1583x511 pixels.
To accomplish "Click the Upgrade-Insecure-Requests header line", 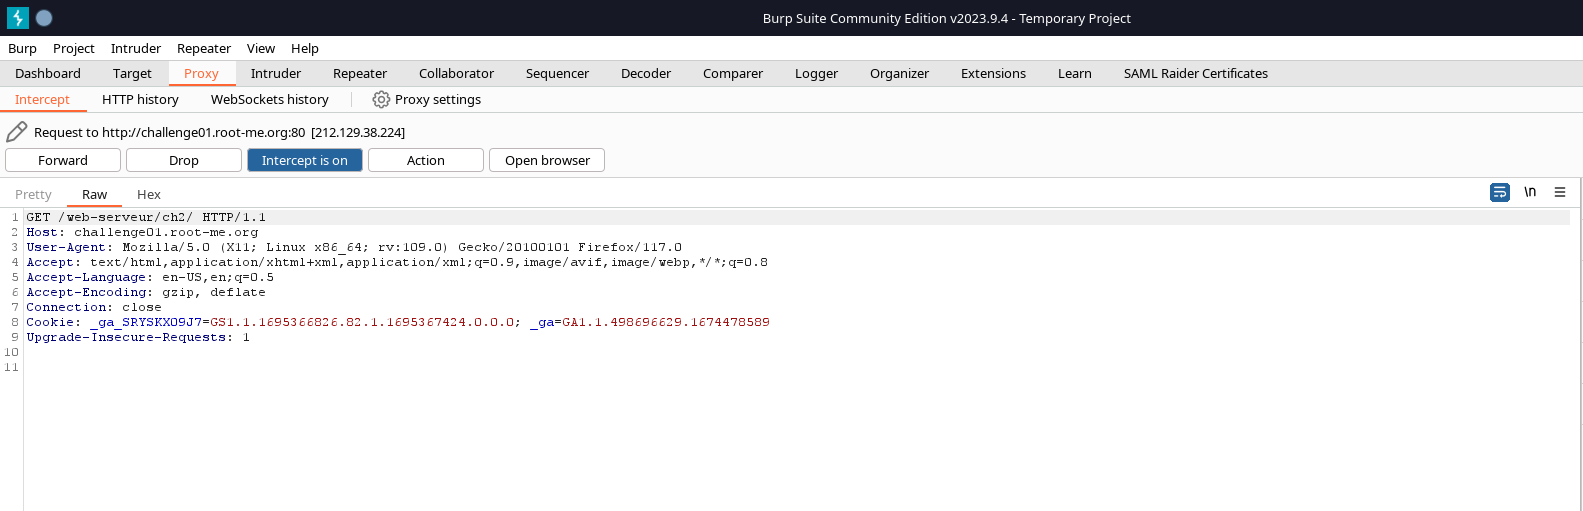I will pyautogui.click(x=138, y=337).
